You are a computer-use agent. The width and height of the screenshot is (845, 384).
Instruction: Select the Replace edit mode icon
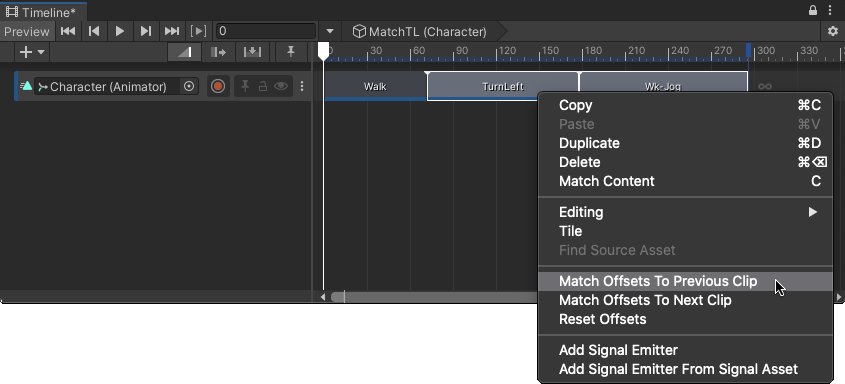tap(252, 52)
